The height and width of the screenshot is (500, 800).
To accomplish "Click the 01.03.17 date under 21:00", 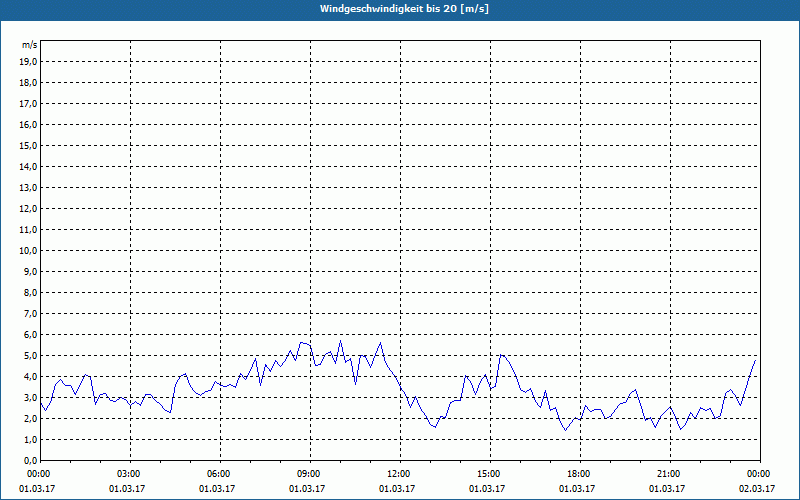I will (x=667, y=489).
